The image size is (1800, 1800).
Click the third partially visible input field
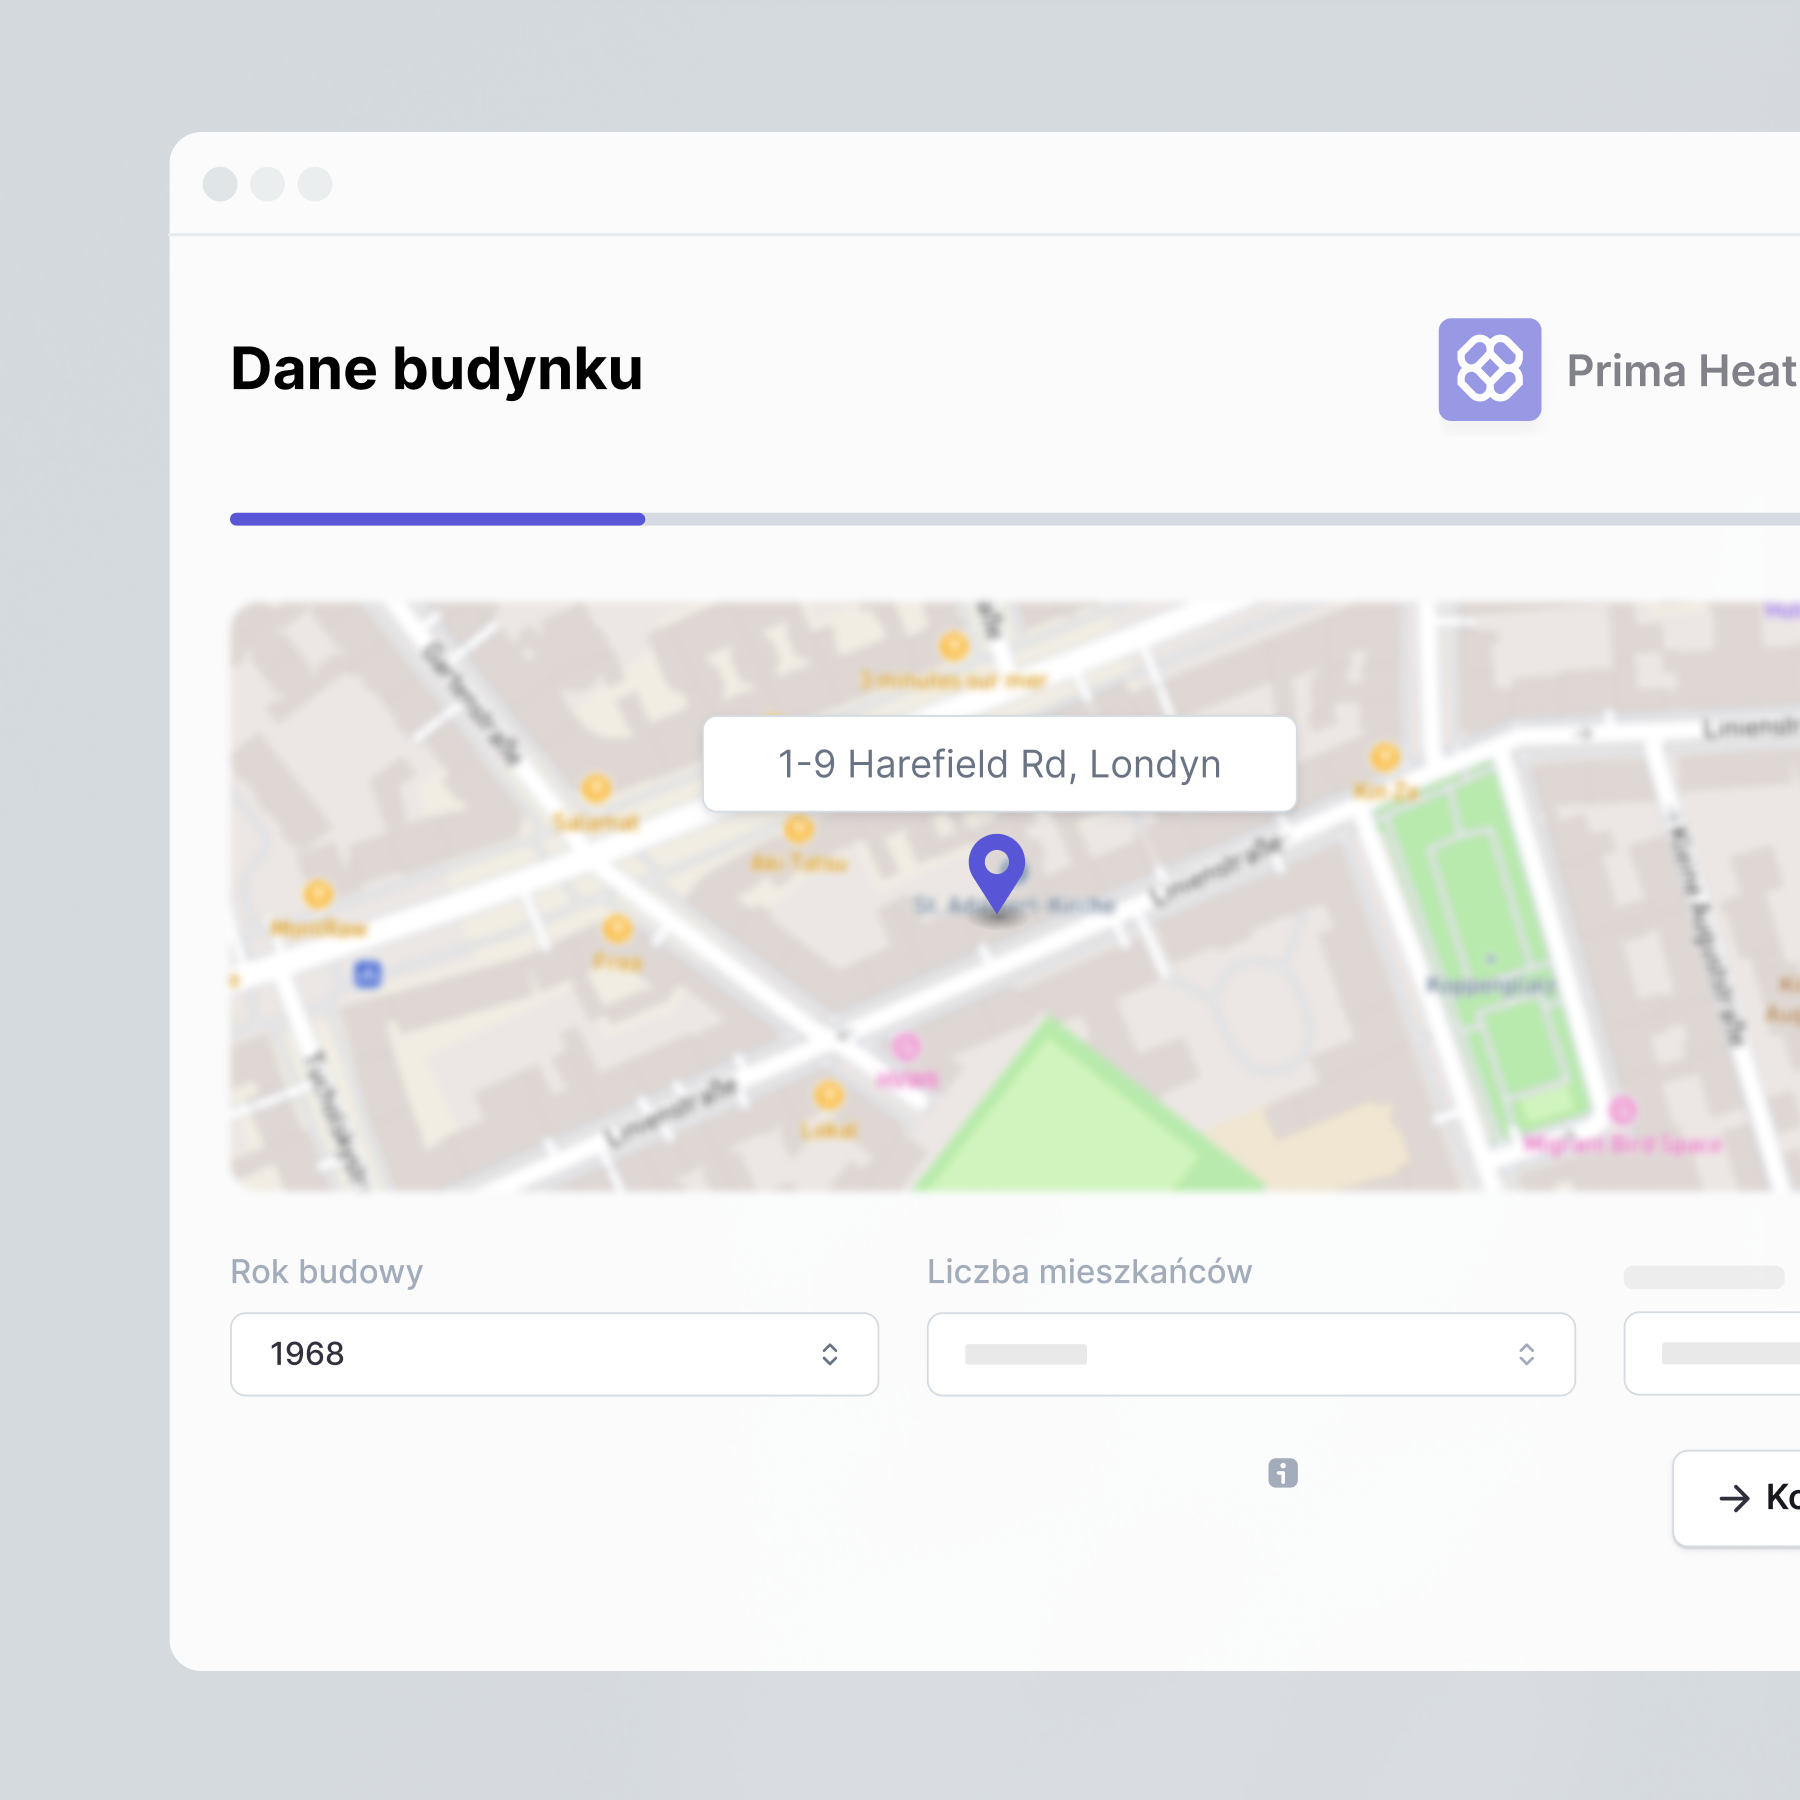(x=1712, y=1354)
